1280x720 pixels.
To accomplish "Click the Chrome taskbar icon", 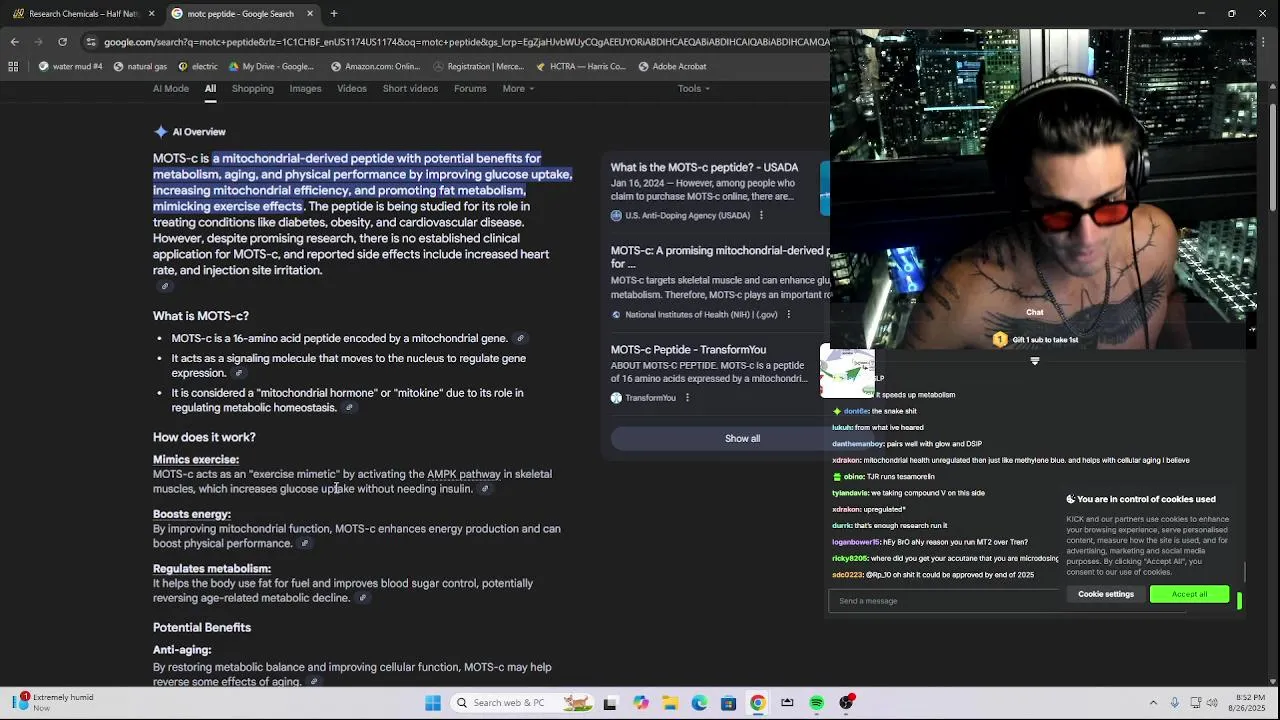I will [x=758, y=703].
